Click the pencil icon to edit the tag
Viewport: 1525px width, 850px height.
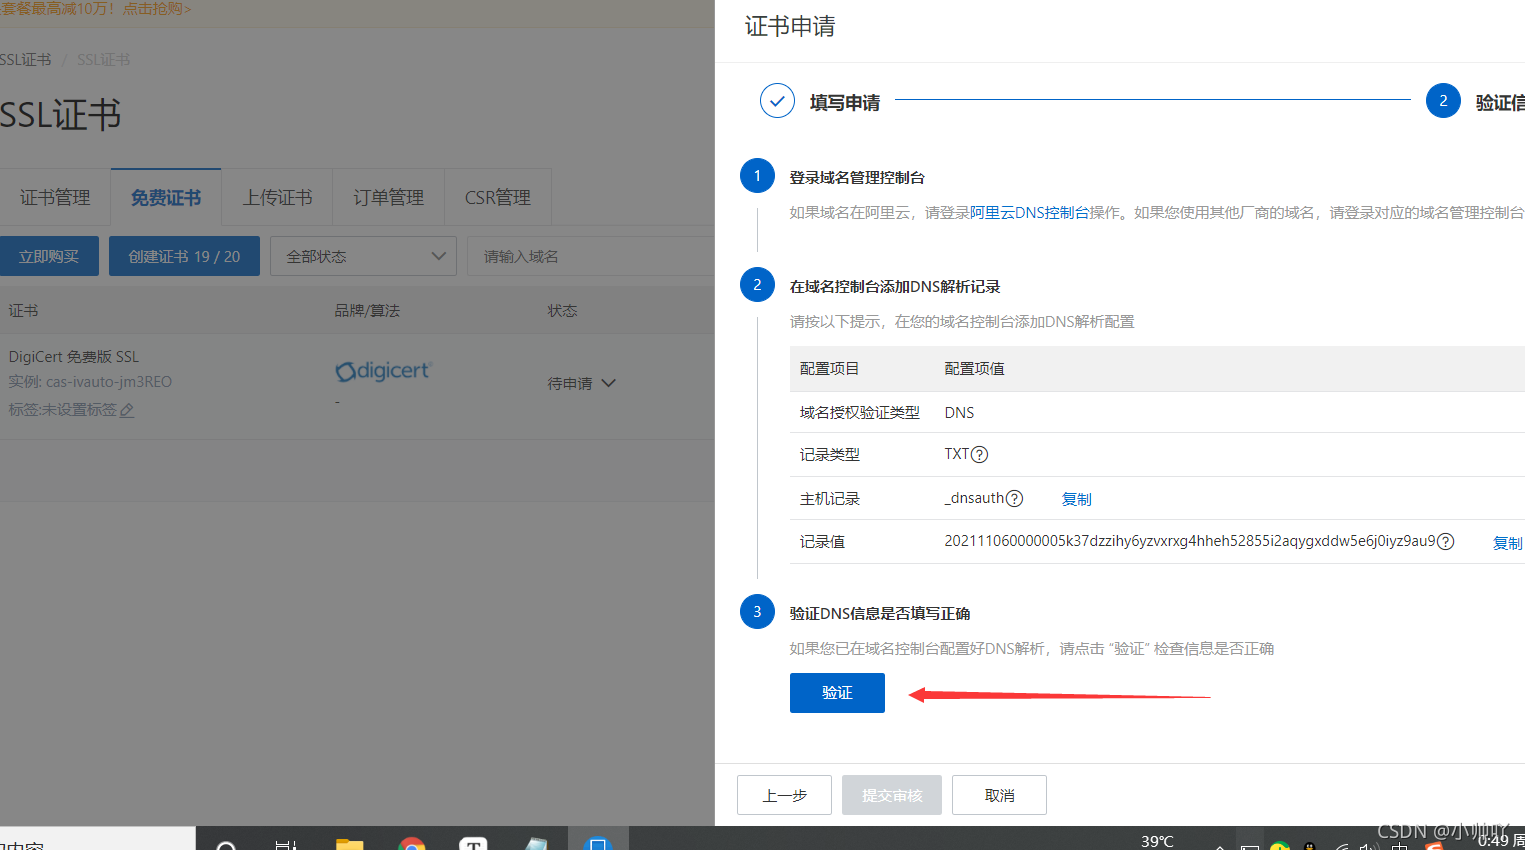127,410
